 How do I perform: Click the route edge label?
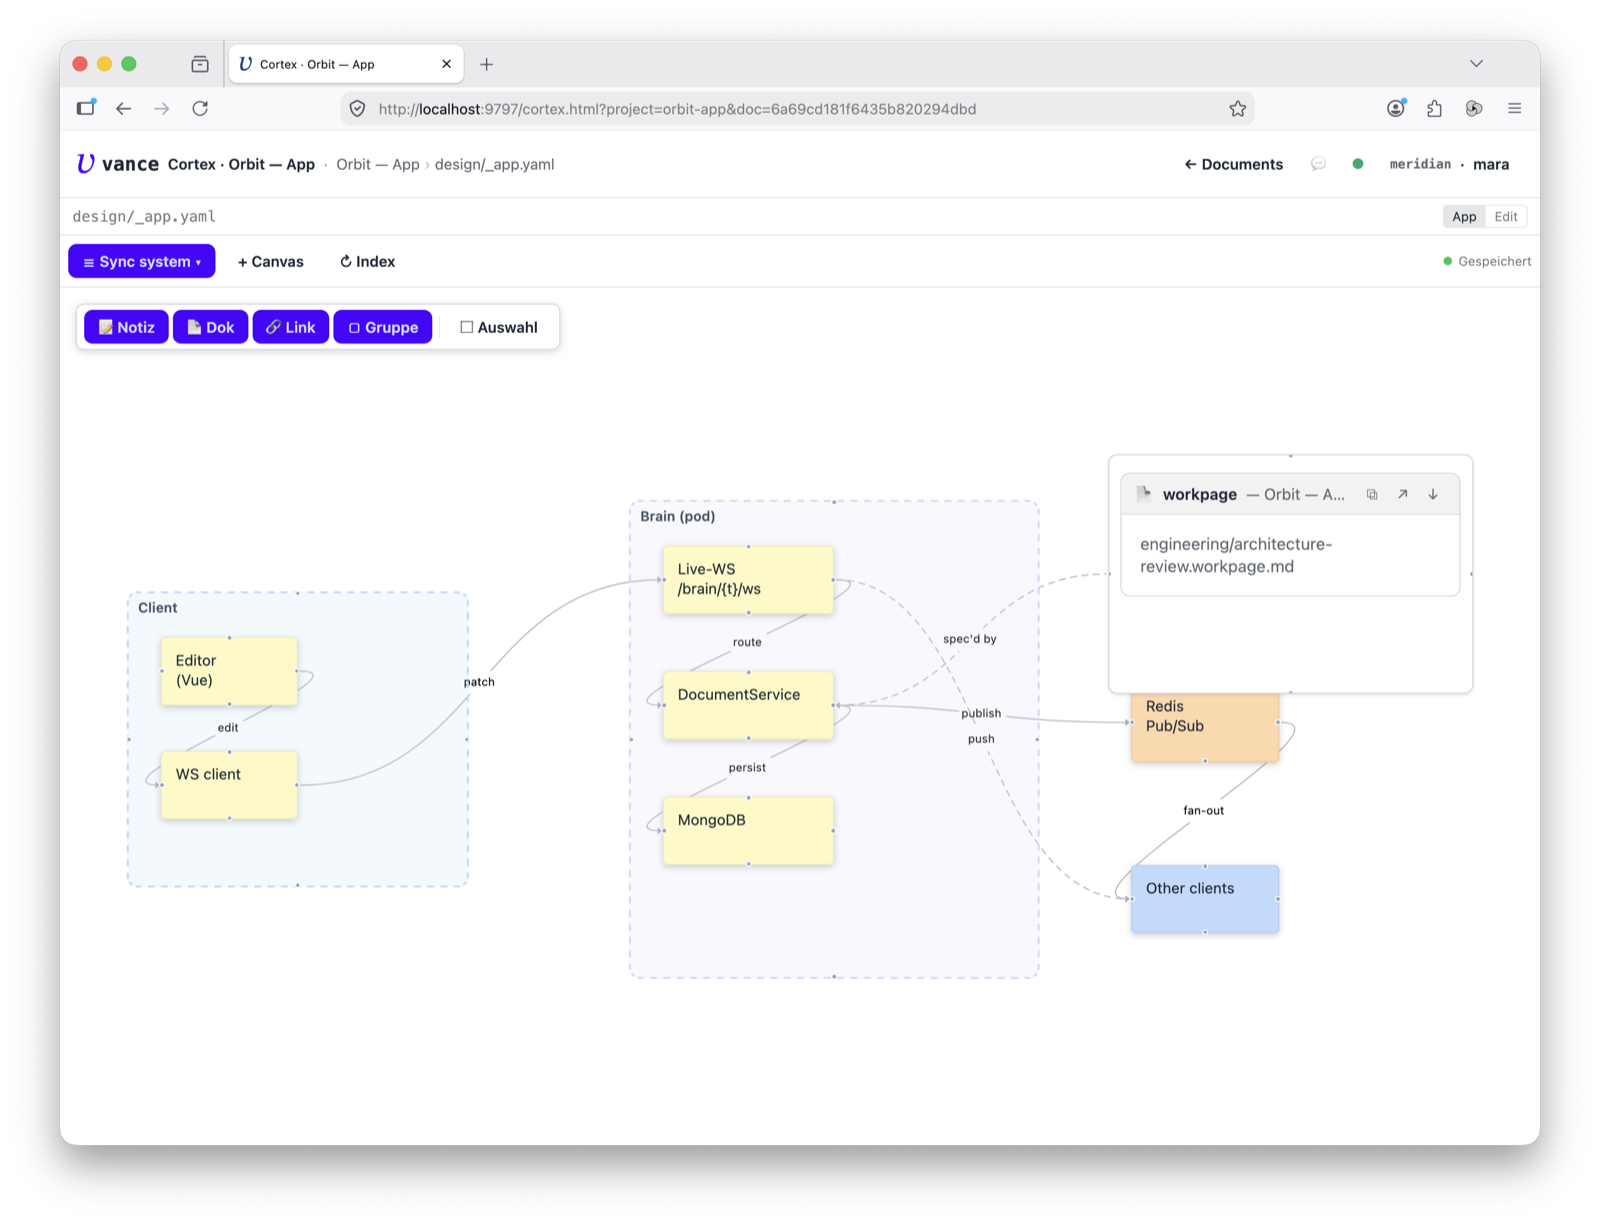point(747,642)
